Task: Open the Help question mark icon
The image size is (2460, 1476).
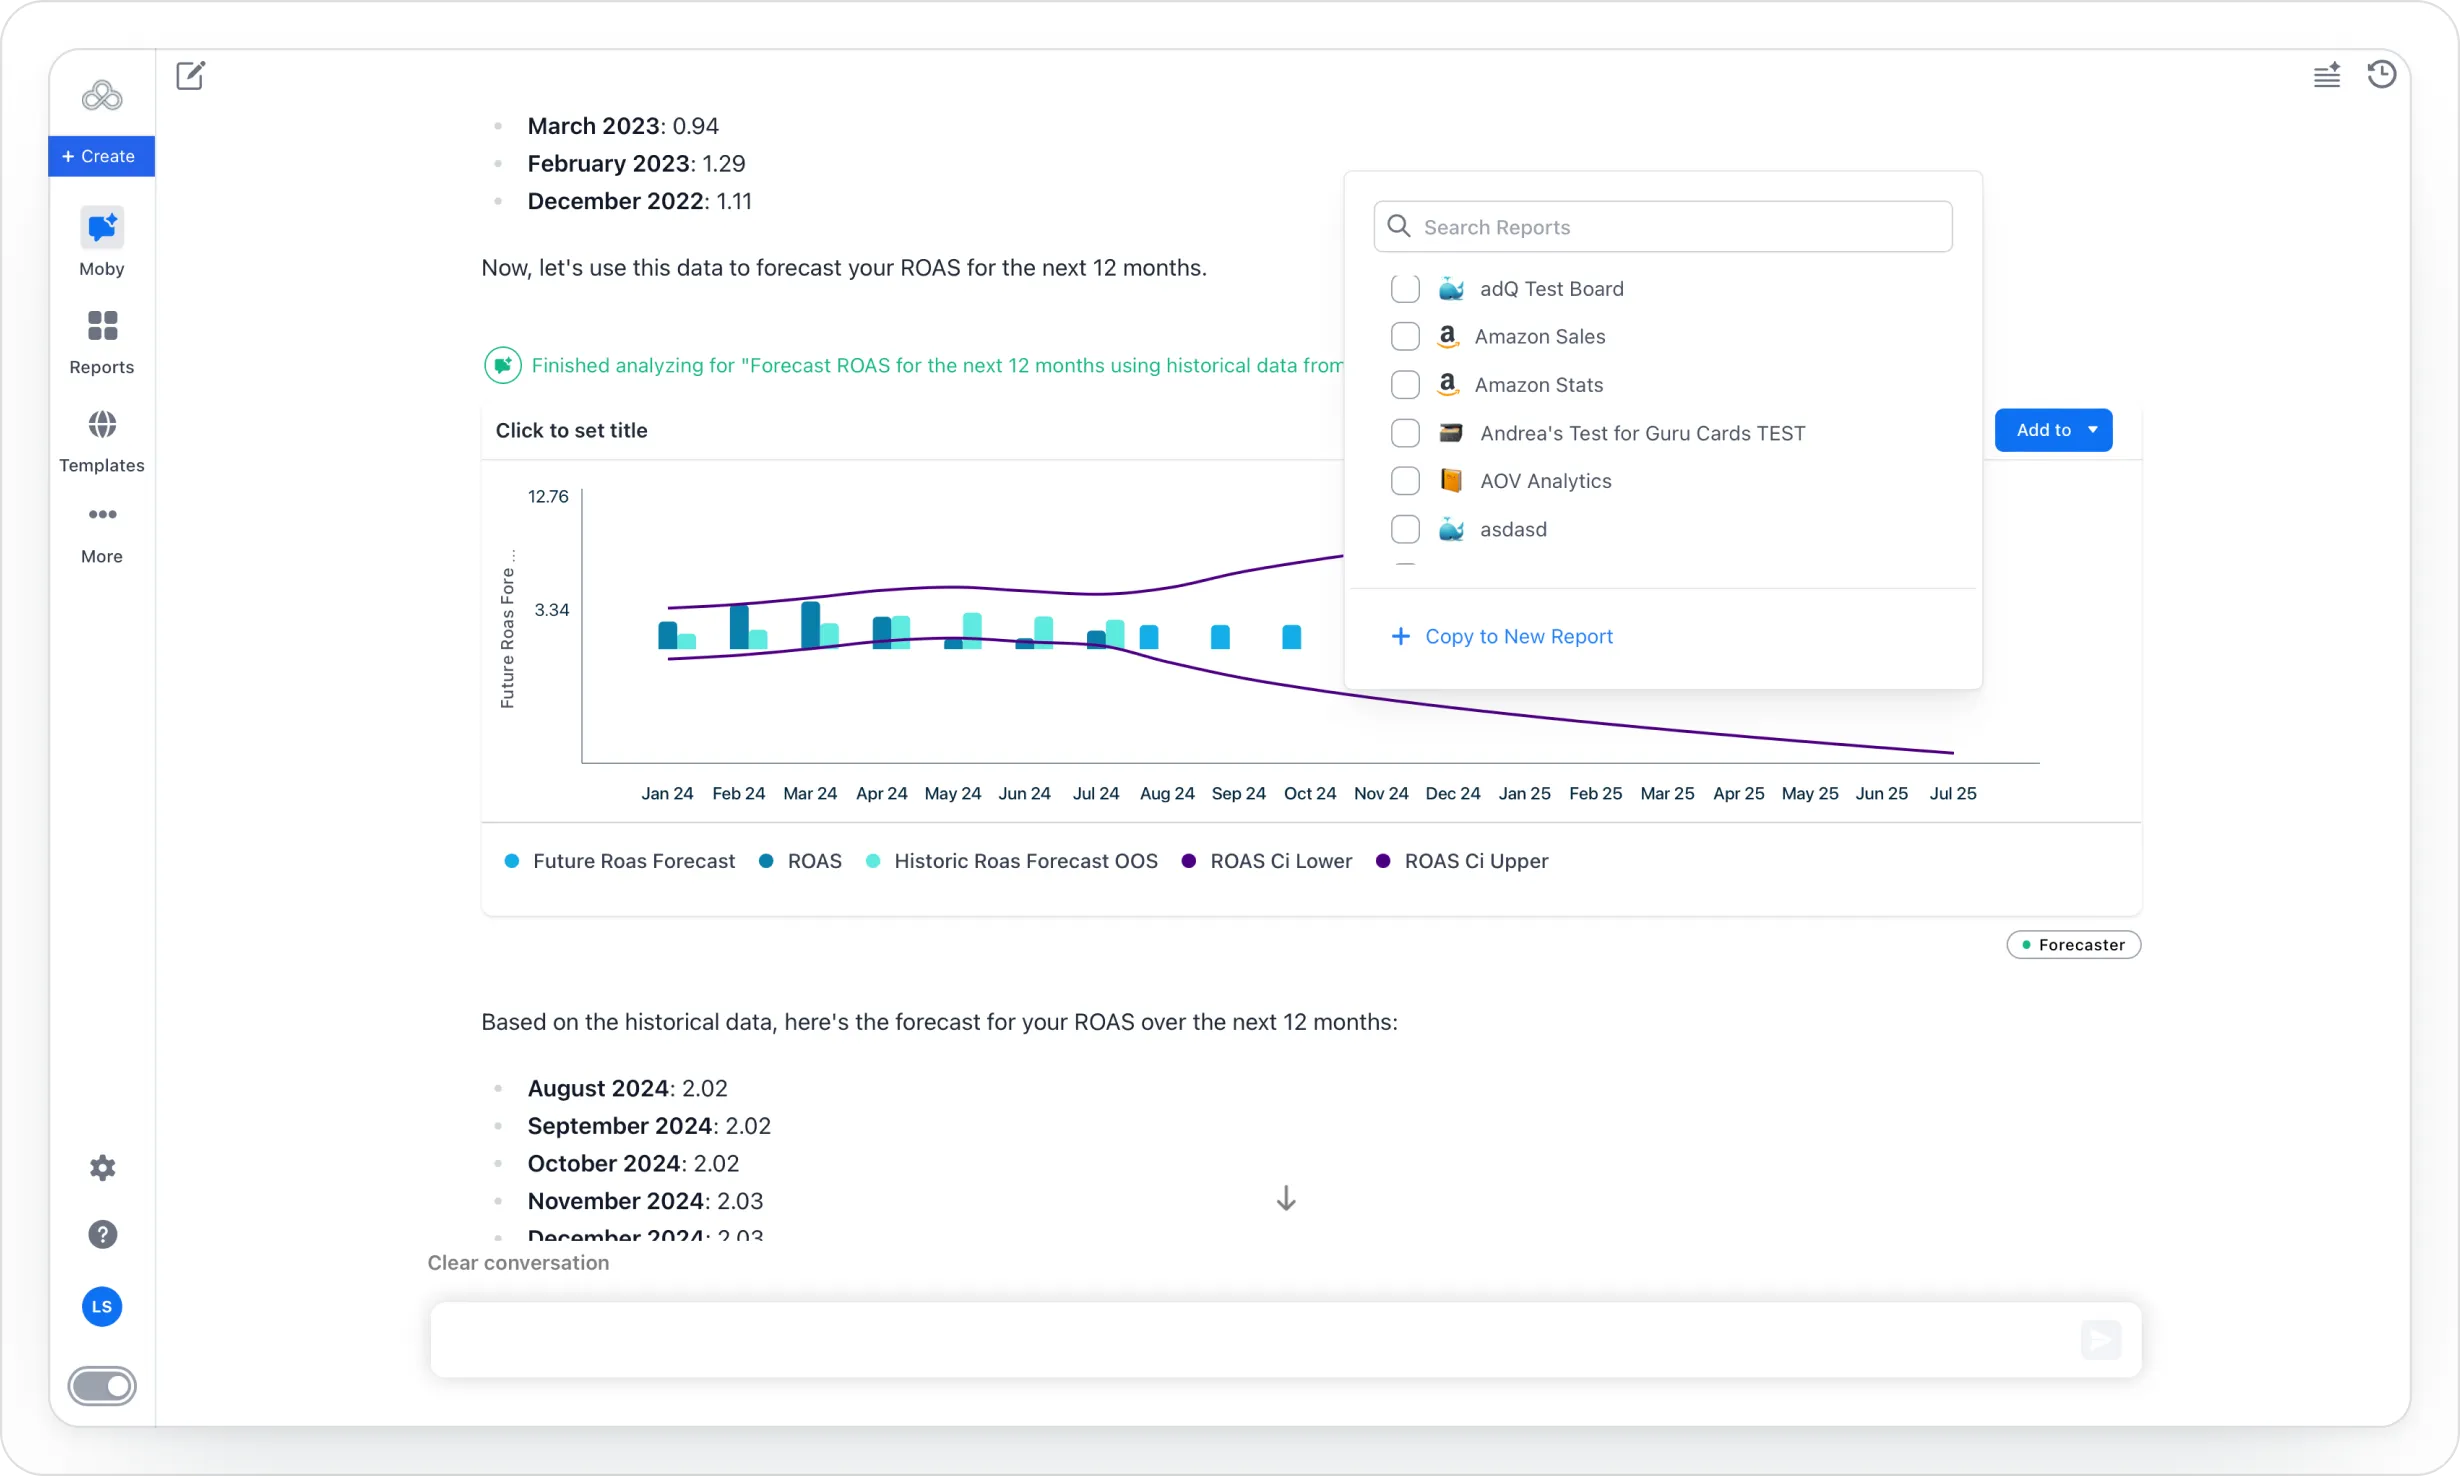Action: pos(102,1234)
